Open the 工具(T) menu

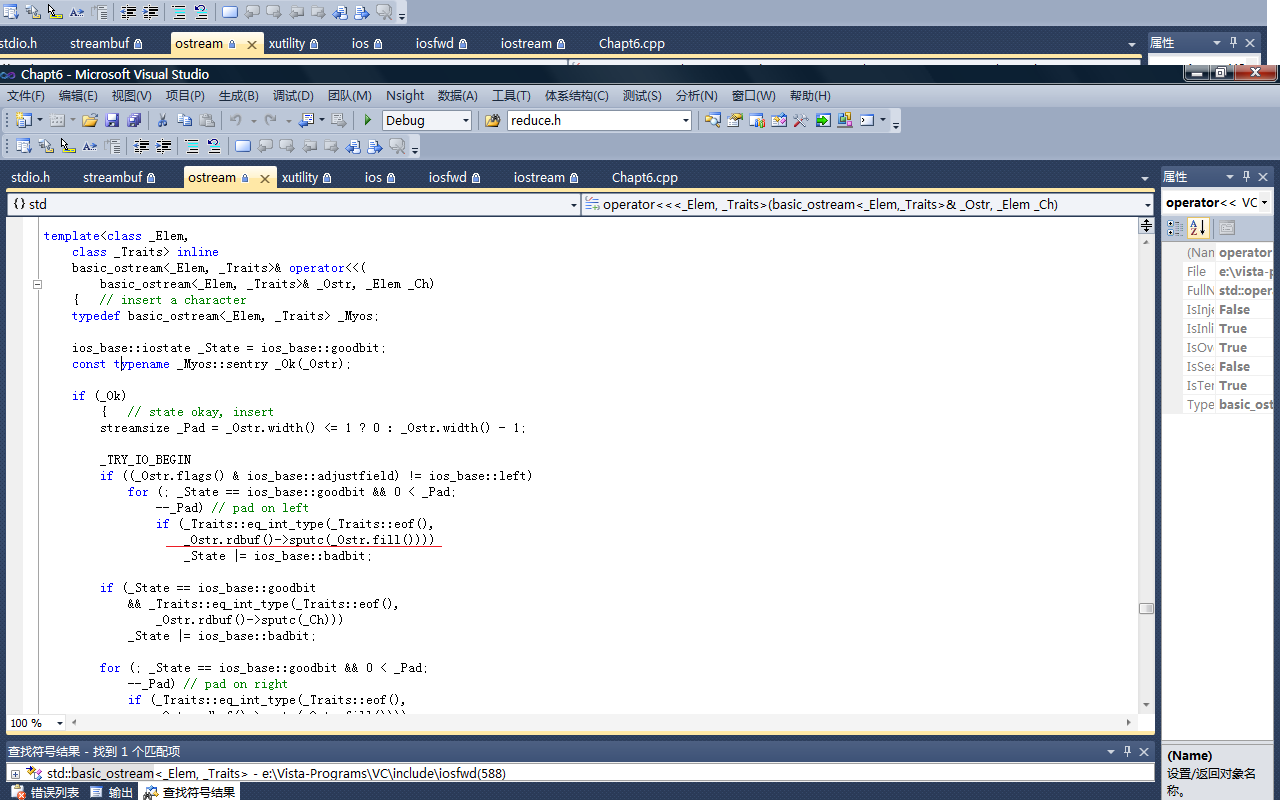click(x=511, y=96)
